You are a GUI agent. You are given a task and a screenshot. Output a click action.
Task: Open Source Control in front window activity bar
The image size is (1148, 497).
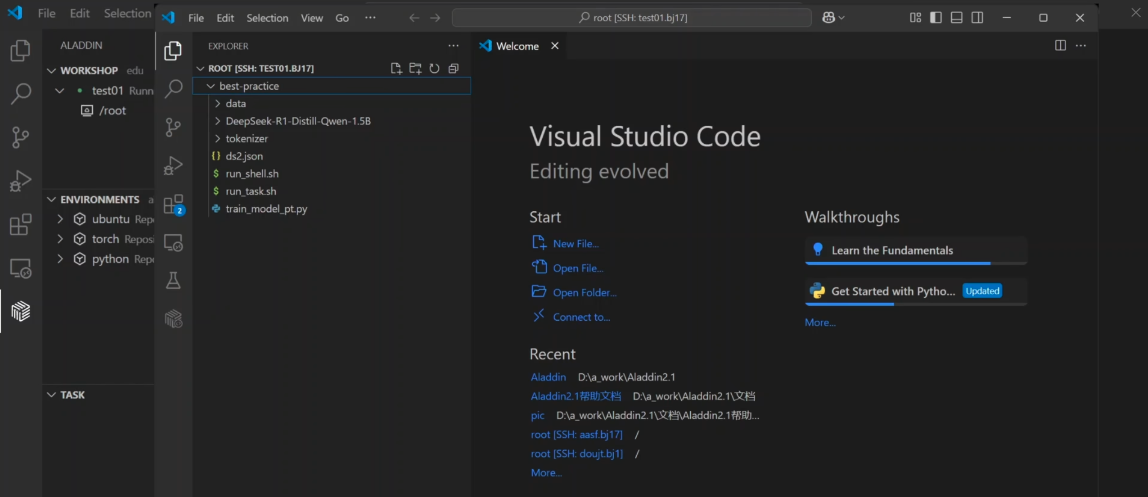(174, 127)
